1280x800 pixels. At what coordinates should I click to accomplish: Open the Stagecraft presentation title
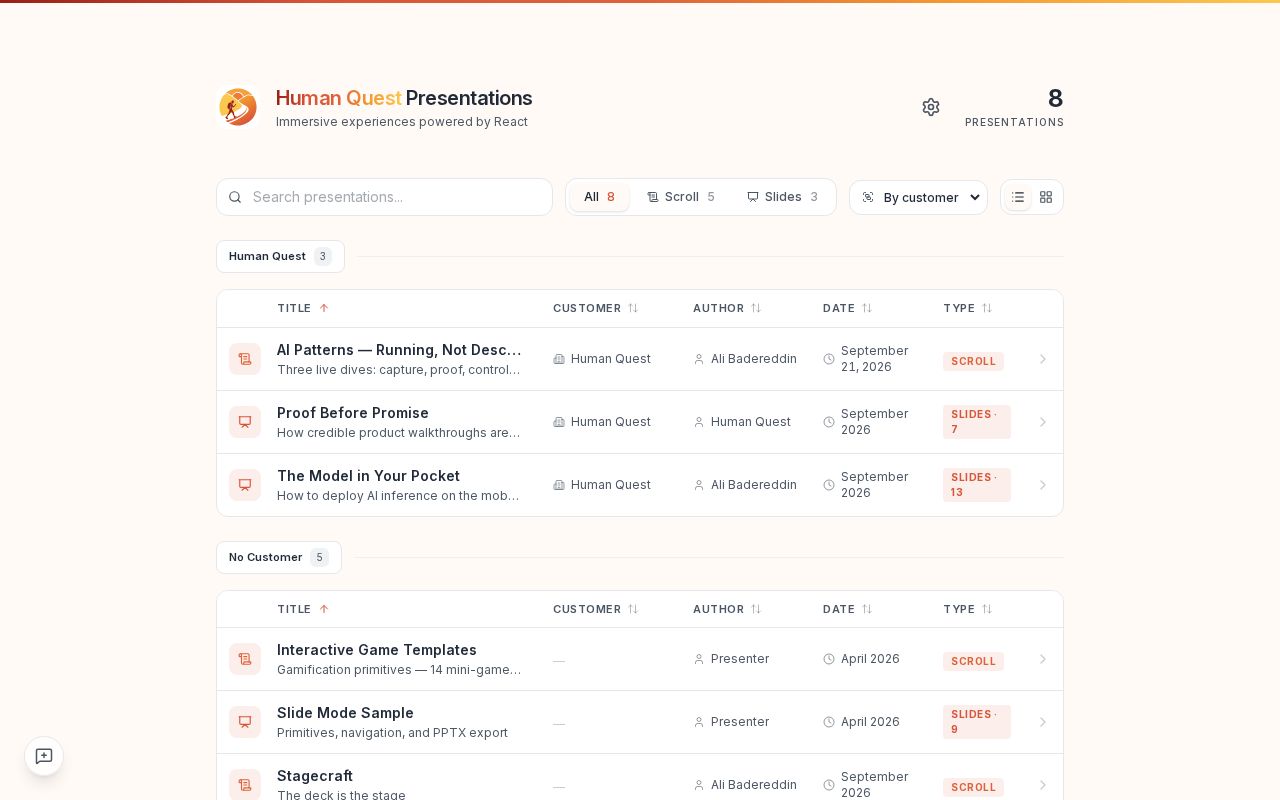pos(315,776)
